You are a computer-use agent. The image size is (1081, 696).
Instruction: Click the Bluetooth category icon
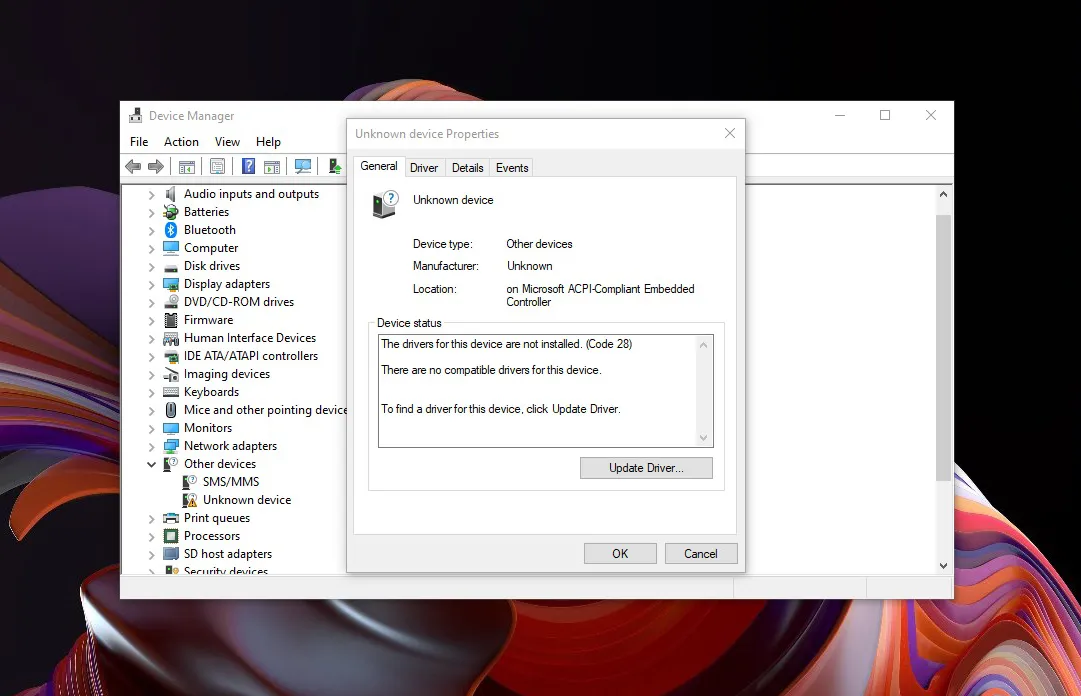pos(171,230)
